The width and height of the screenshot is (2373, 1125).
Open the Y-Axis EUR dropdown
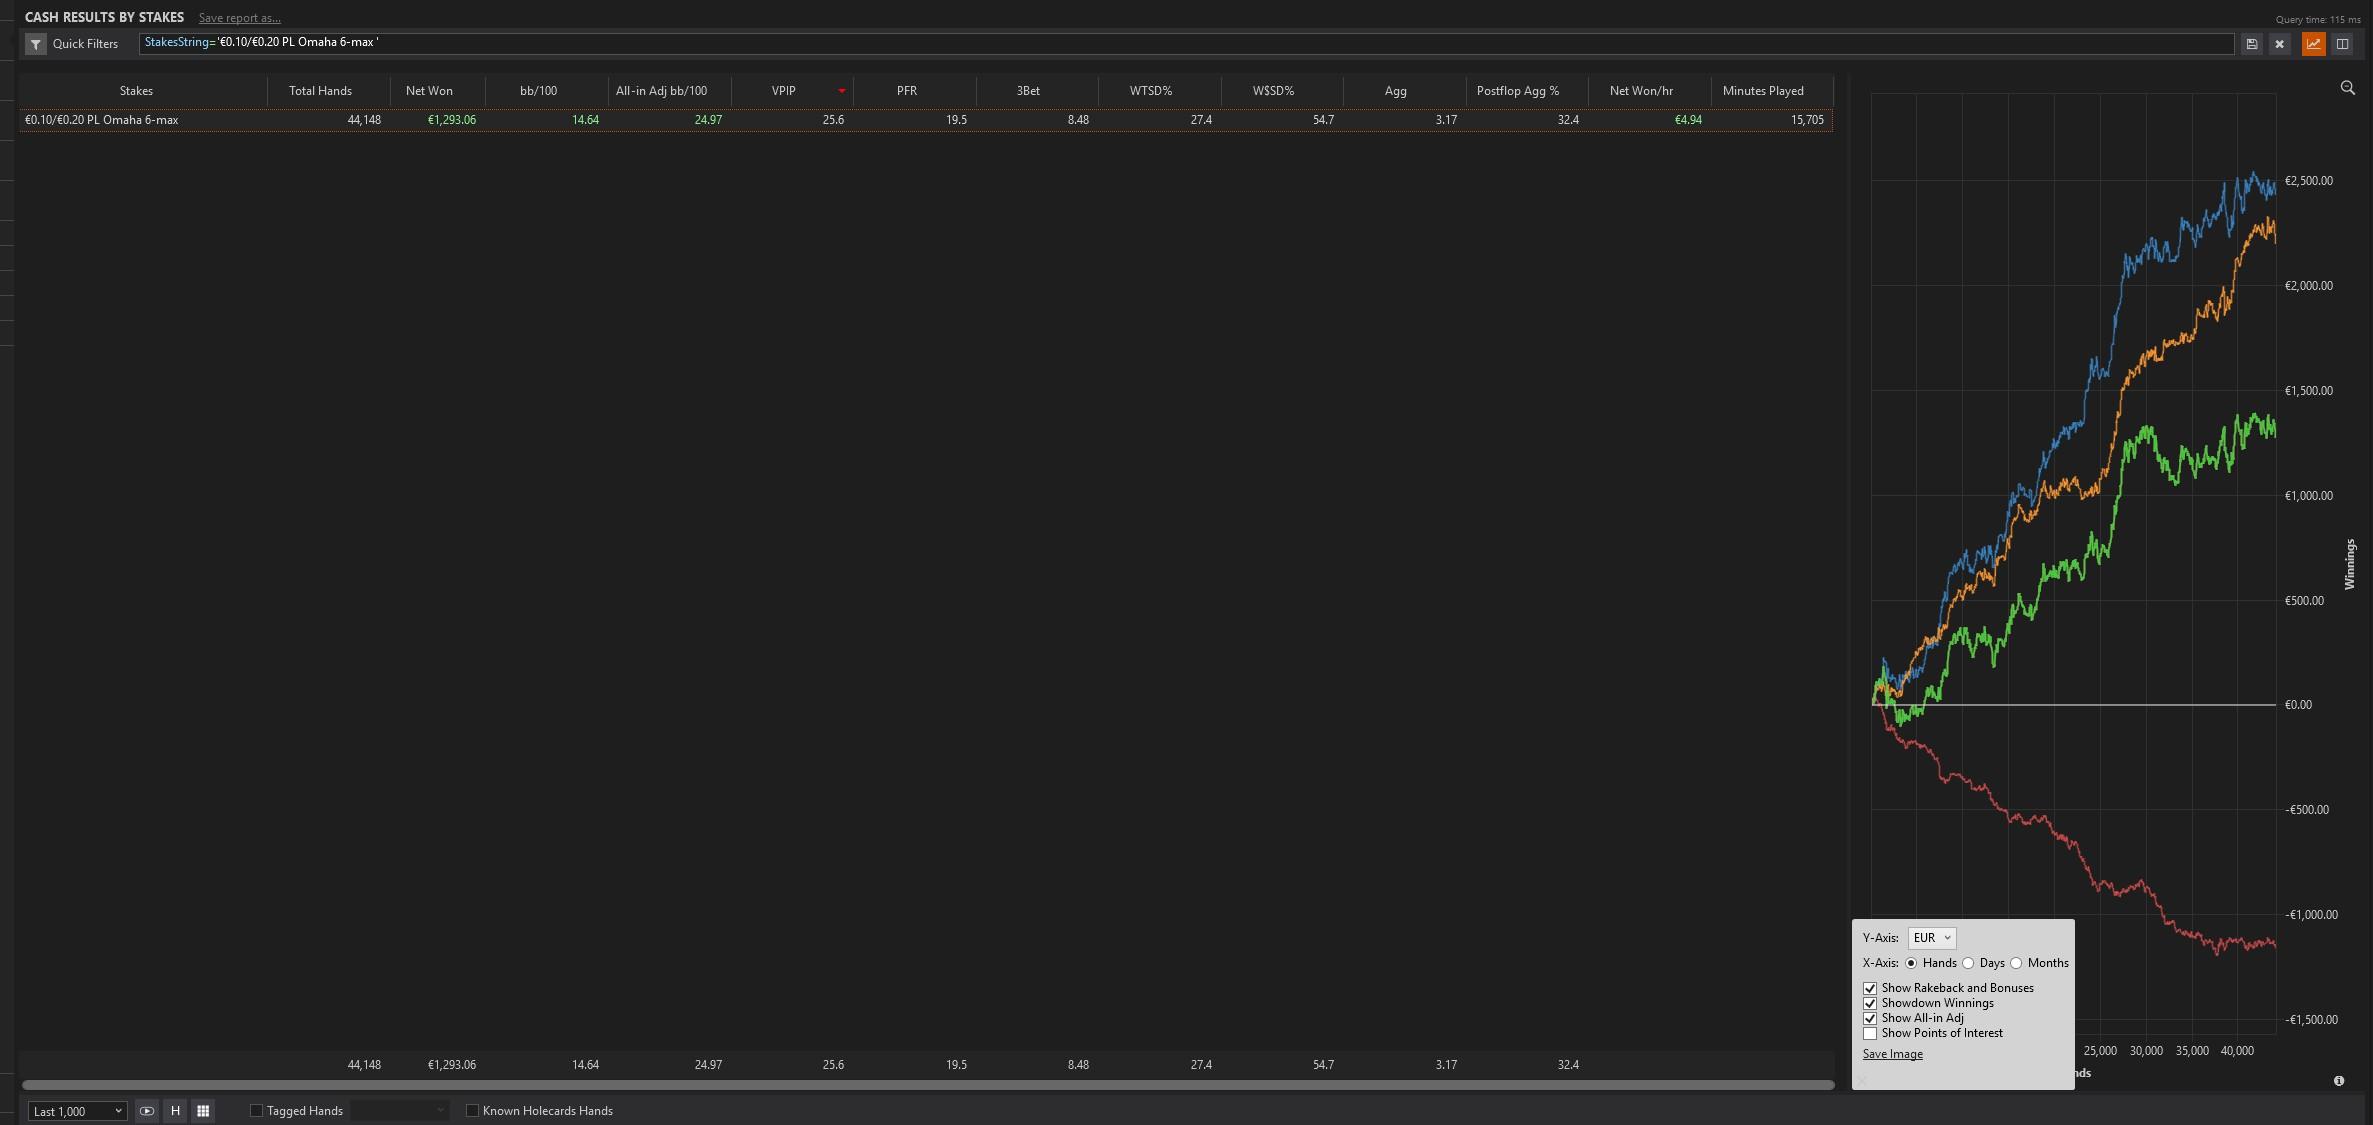tap(1931, 938)
